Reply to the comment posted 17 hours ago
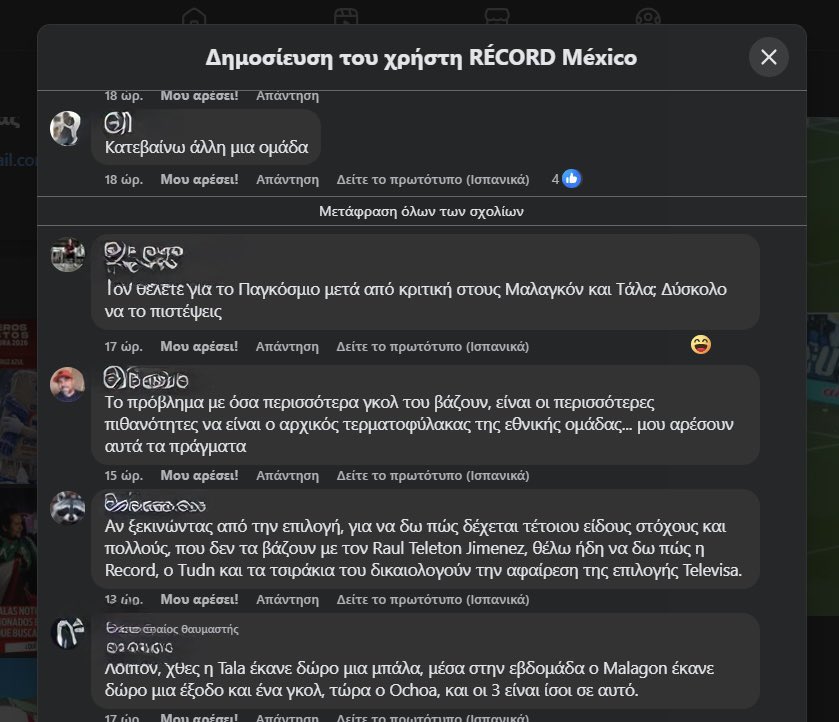839x722 pixels. pyautogui.click(x=287, y=346)
